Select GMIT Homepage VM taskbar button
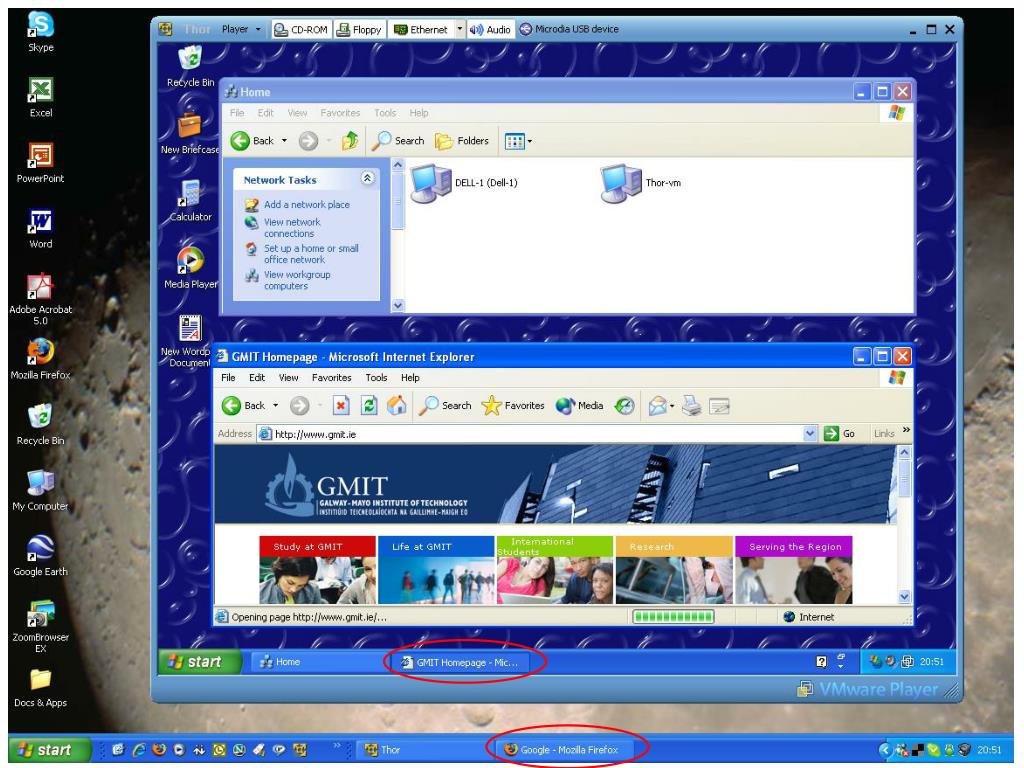 click(462, 662)
